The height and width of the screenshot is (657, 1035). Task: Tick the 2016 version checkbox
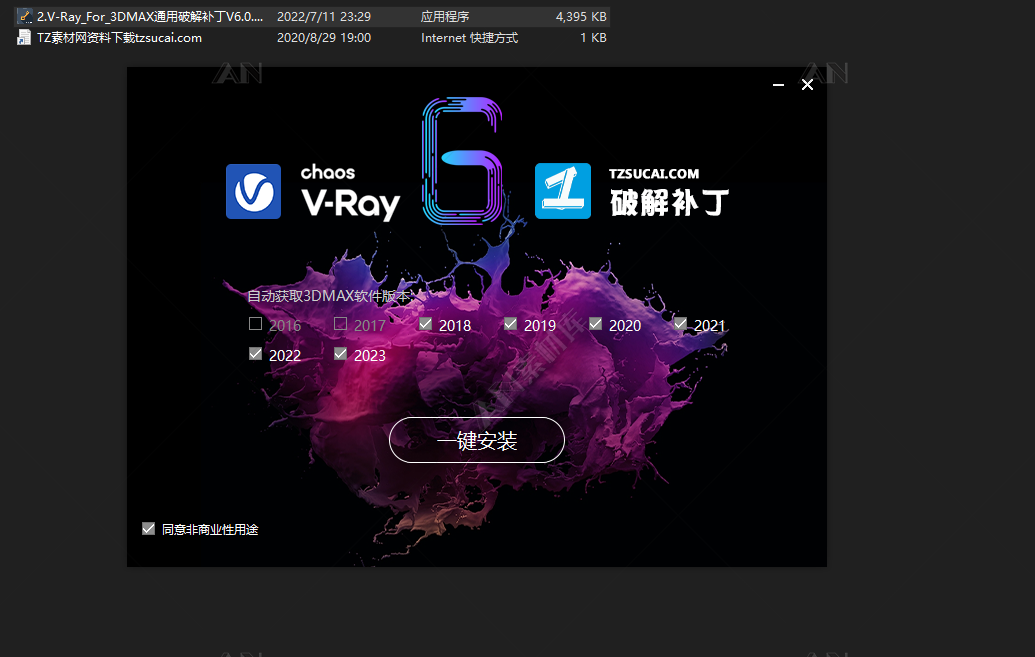coord(255,324)
